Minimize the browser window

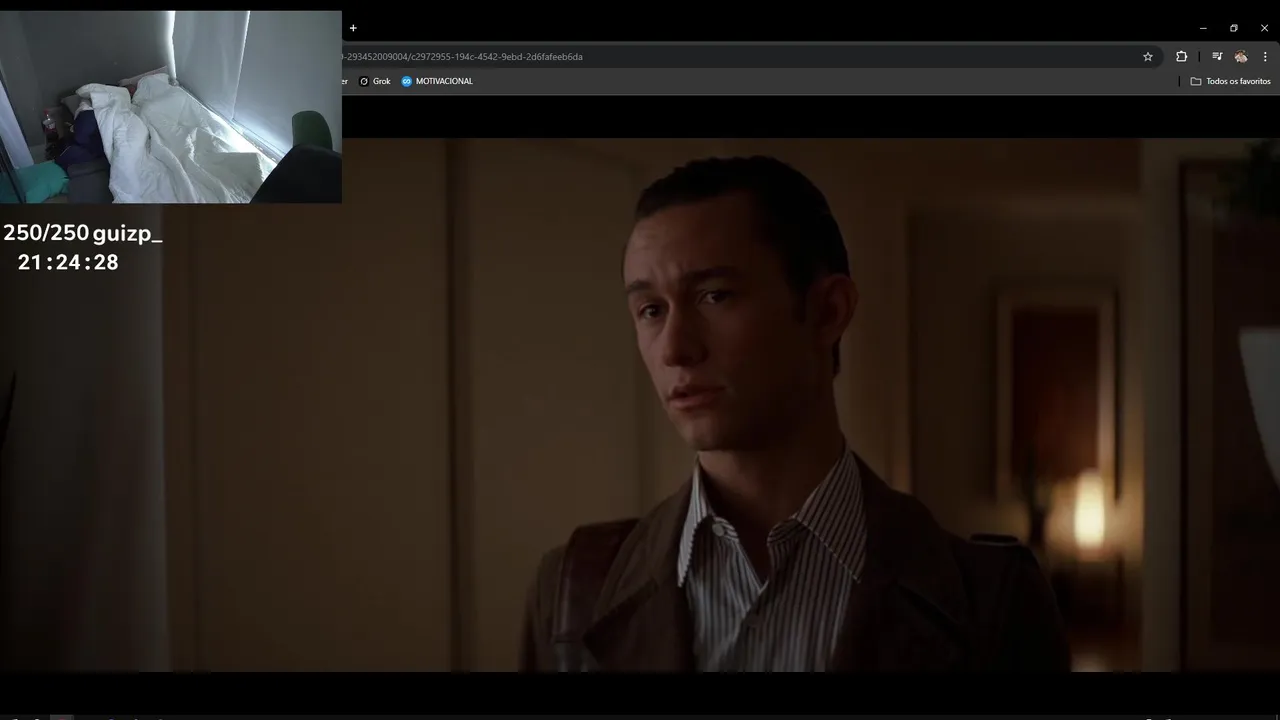coord(1203,28)
